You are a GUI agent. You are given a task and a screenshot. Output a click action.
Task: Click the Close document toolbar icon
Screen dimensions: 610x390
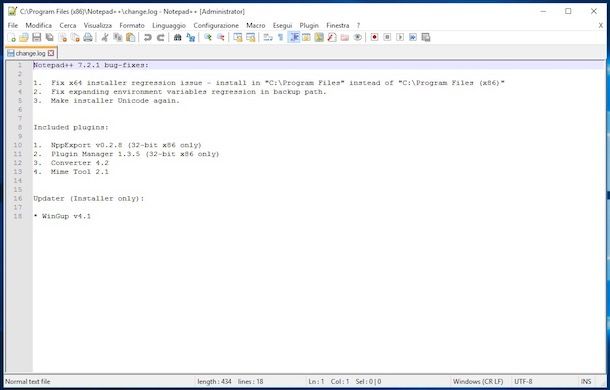pyautogui.click(x=62, y=37)
